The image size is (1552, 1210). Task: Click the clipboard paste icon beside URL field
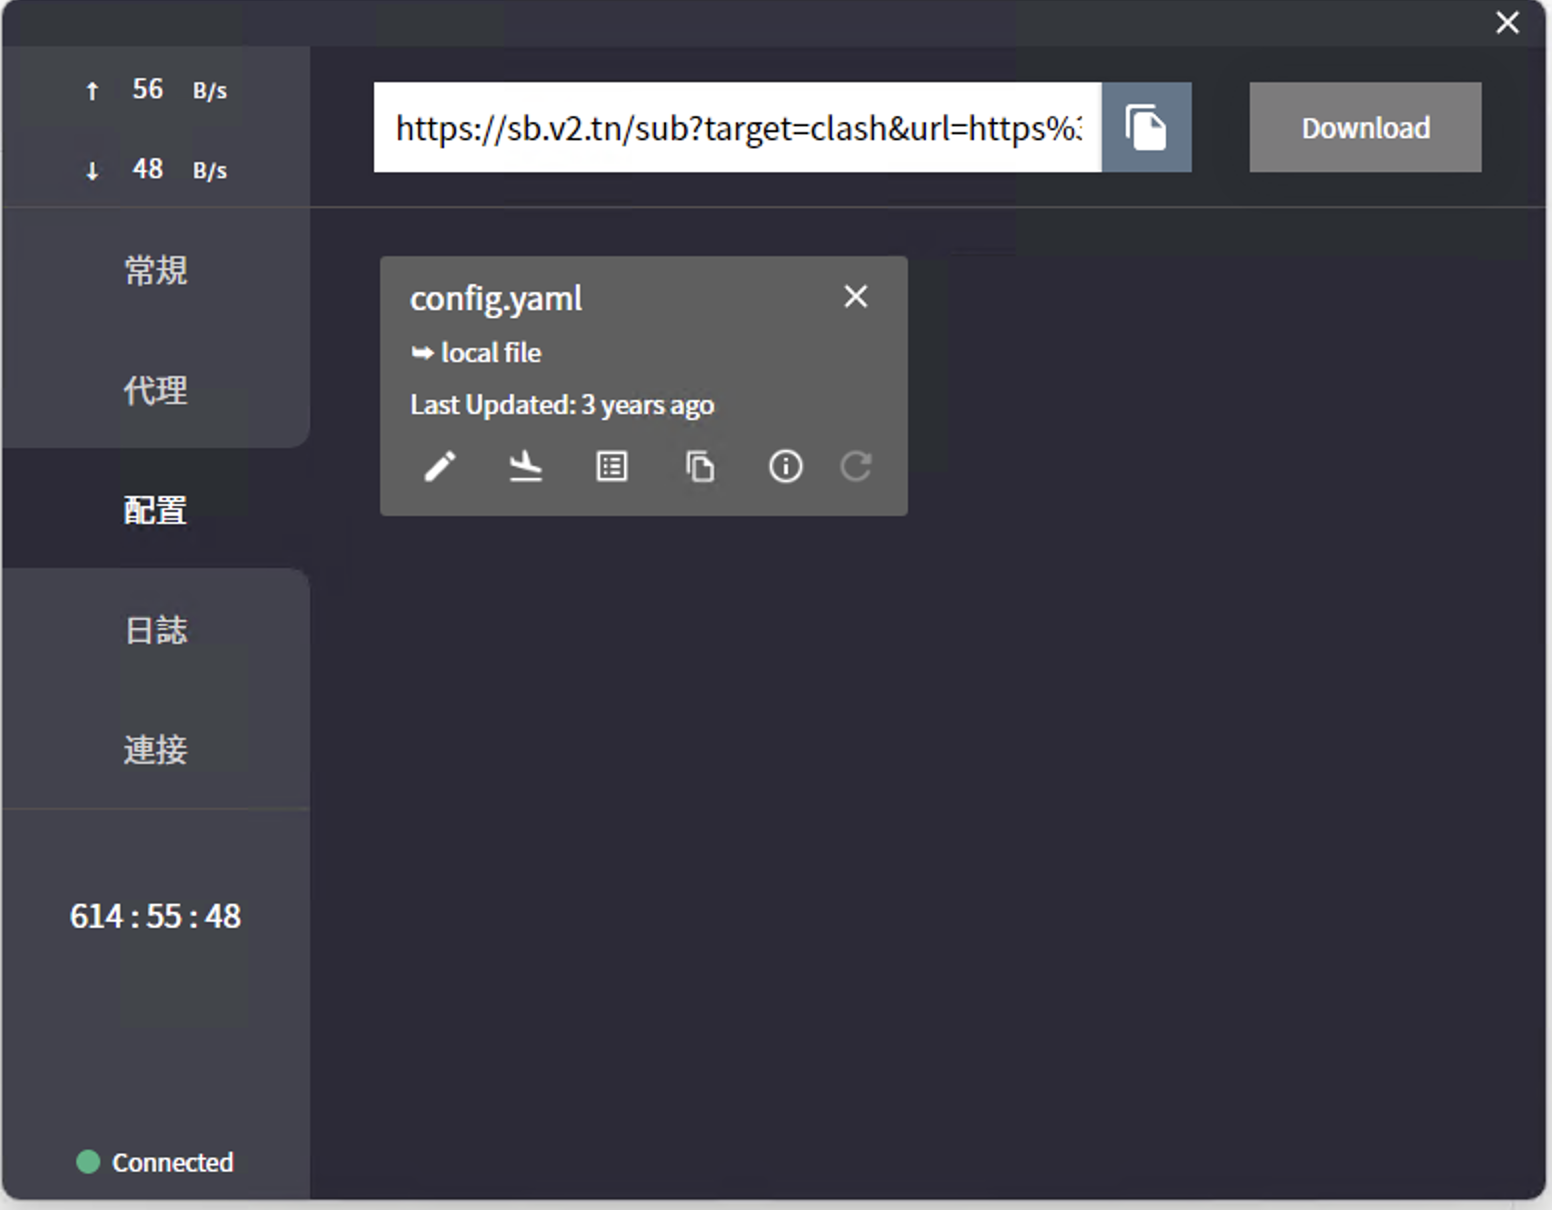(x=1146, y=128)
